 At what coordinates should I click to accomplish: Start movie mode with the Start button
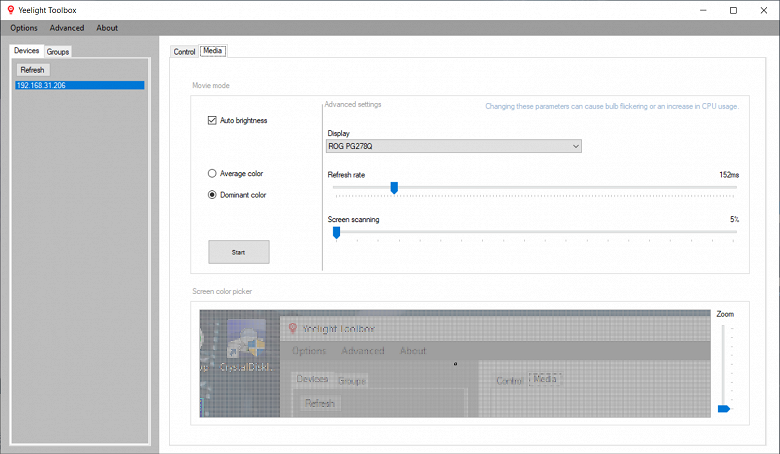239,252
